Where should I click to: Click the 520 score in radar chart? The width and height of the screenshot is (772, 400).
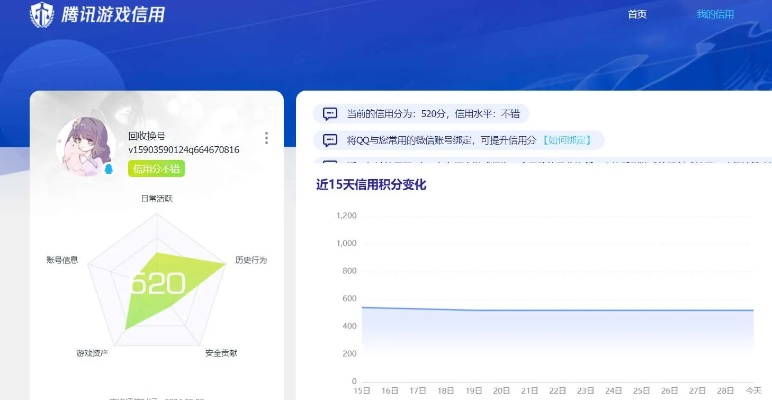(158, 283)
